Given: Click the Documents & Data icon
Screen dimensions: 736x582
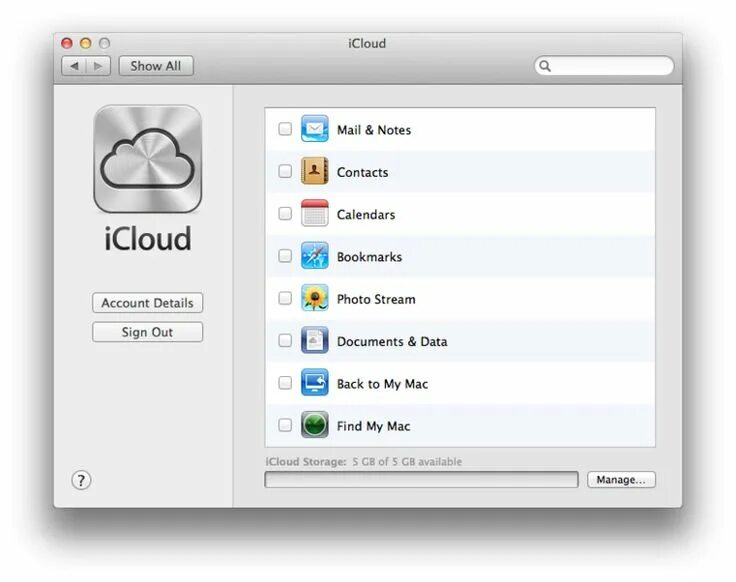Looking at the screenshot, I should (x=314, y=340).
